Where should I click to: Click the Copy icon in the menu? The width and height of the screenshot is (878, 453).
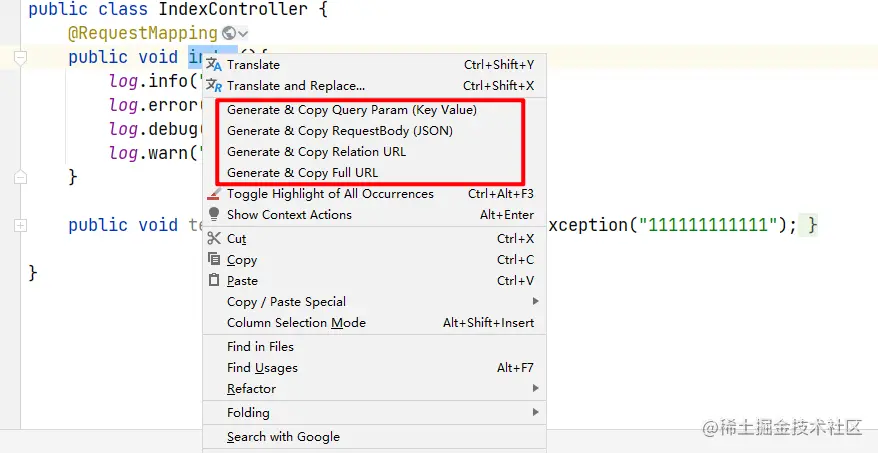(x=213, y=260)
